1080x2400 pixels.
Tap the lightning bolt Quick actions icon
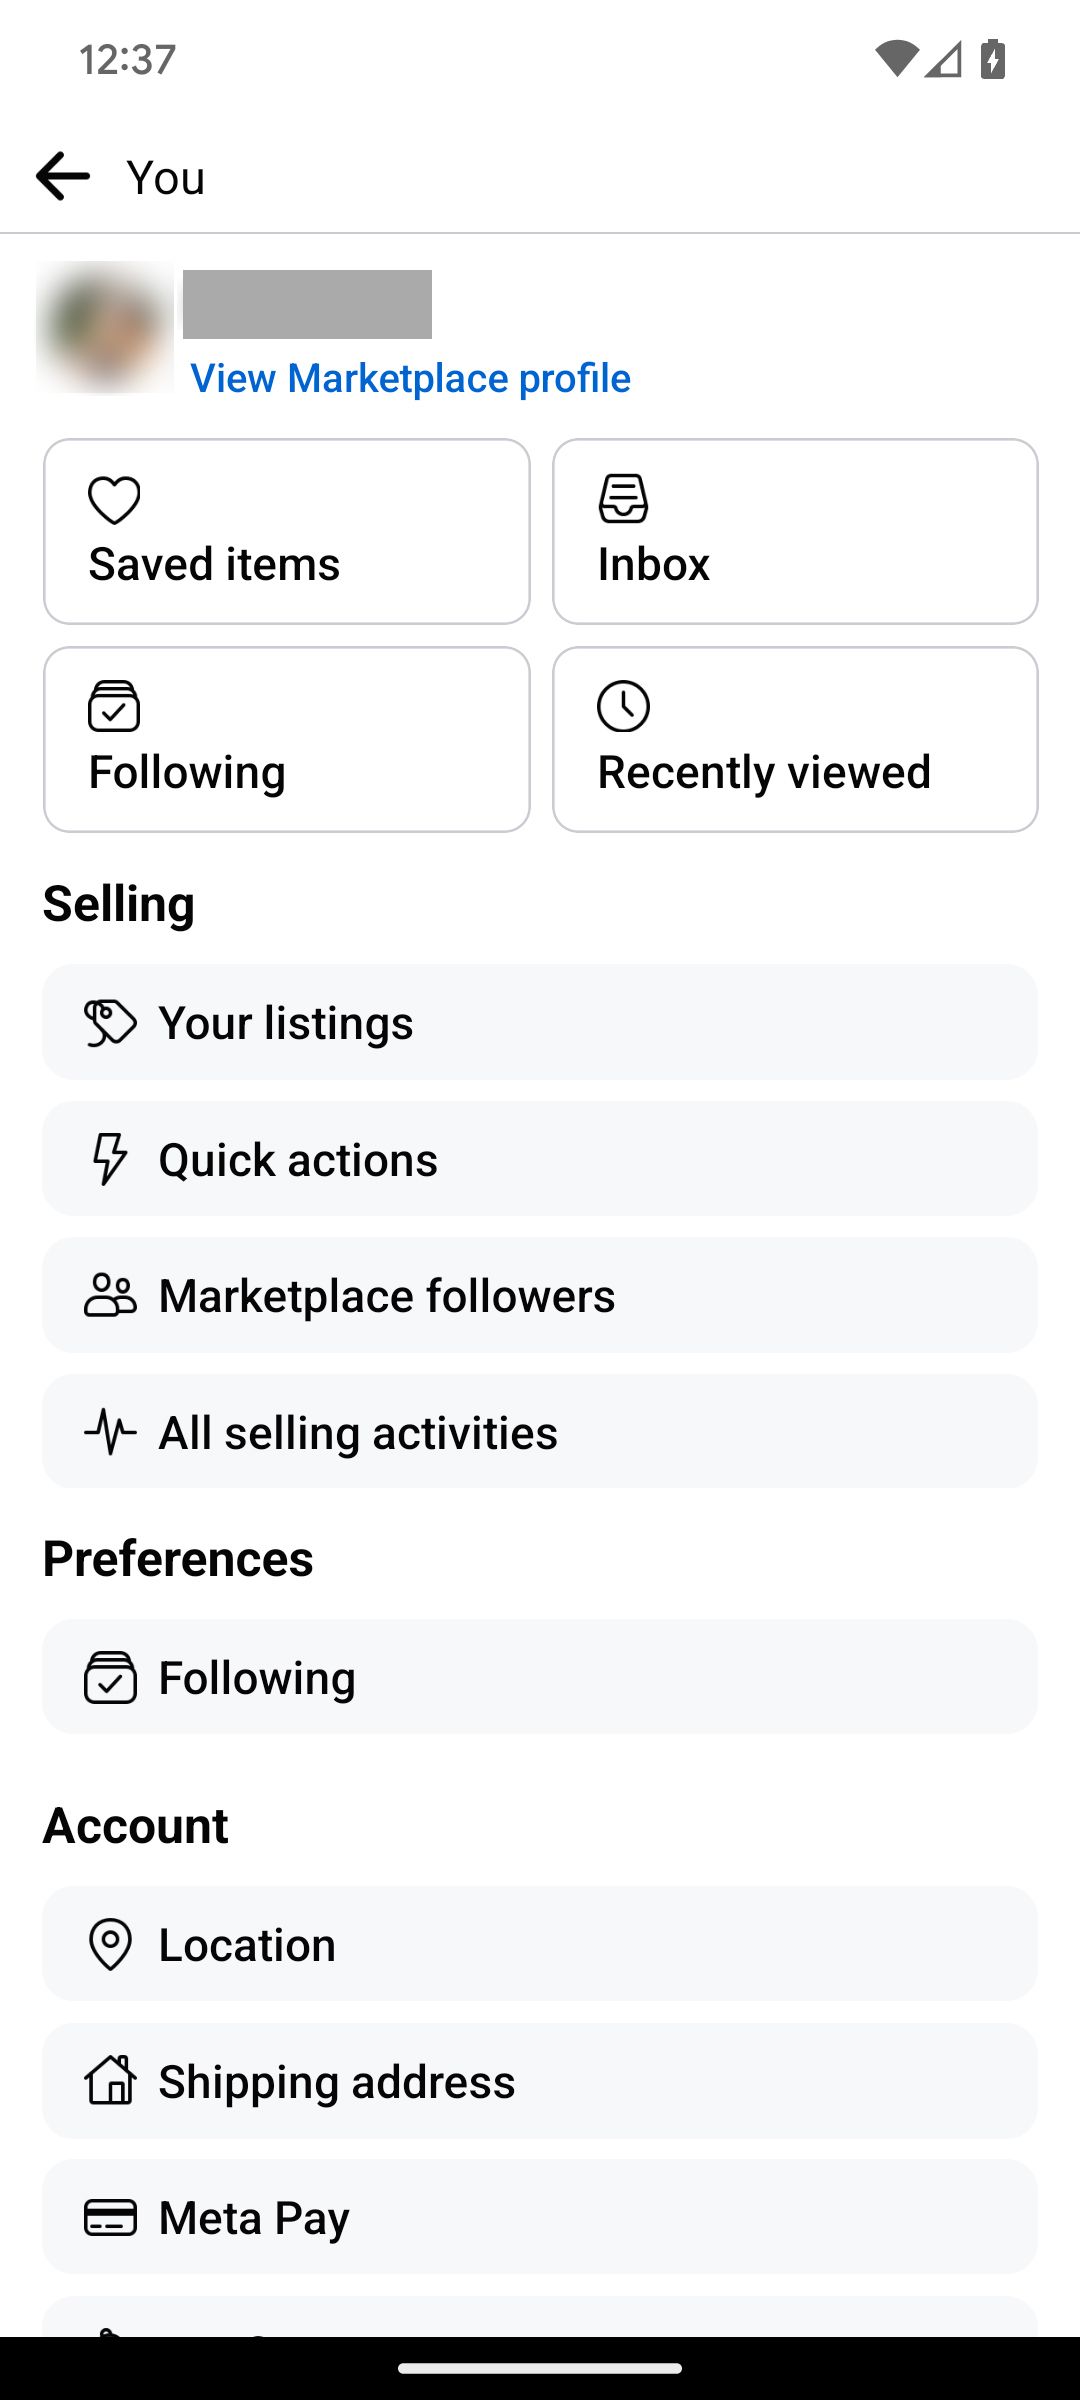[x=110, y=1159]
